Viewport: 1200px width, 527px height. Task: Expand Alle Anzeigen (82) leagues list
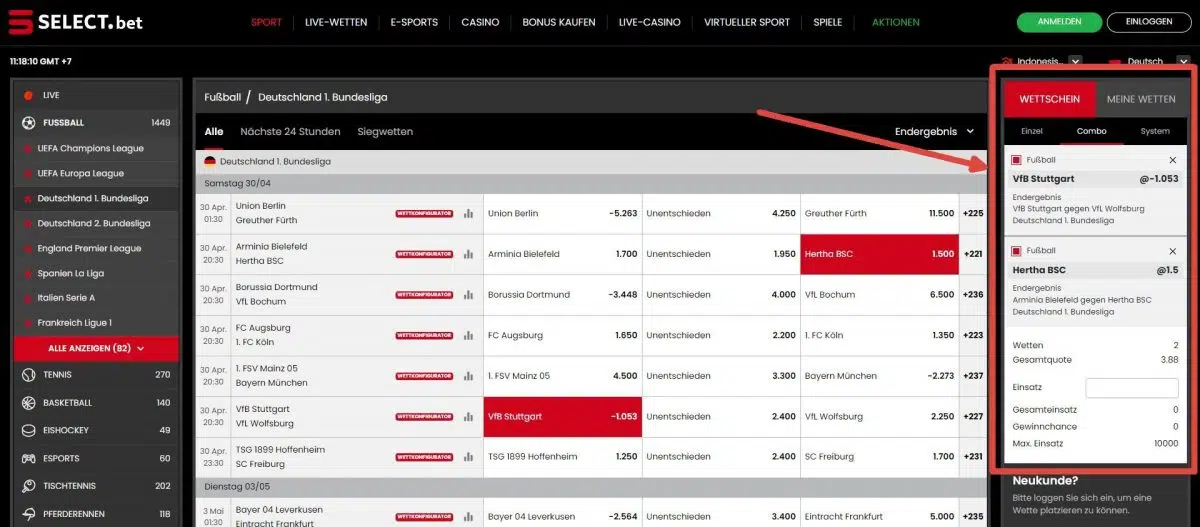96,348
